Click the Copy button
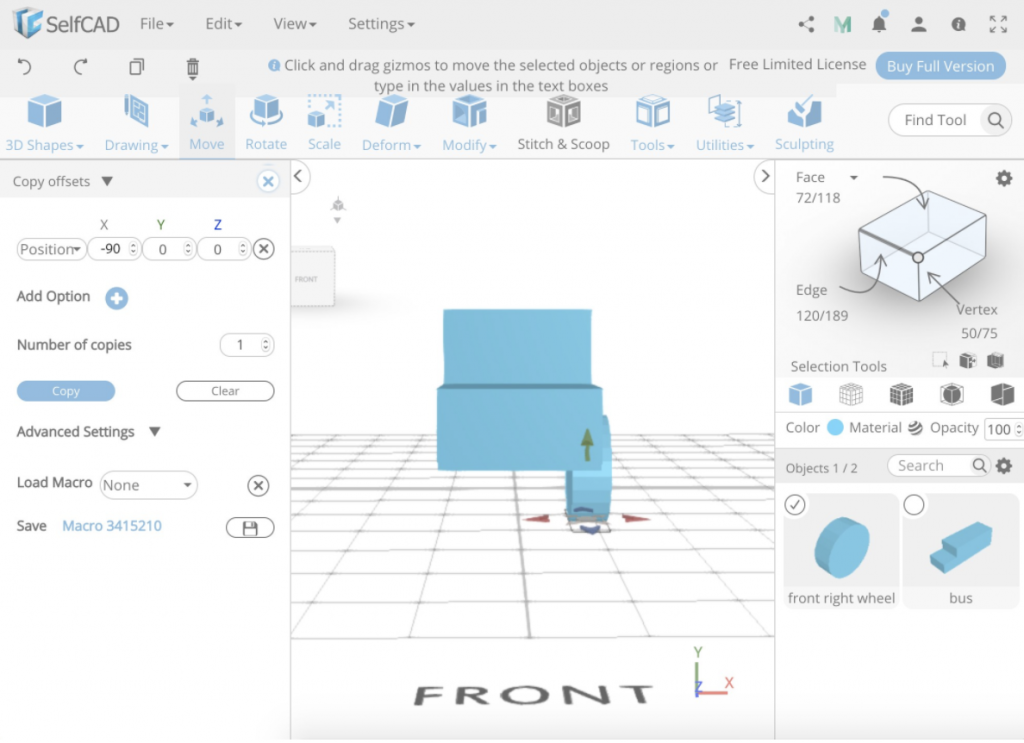This screenshot has height=743, width=1024. pyautogui.click(x=65, y=391)
